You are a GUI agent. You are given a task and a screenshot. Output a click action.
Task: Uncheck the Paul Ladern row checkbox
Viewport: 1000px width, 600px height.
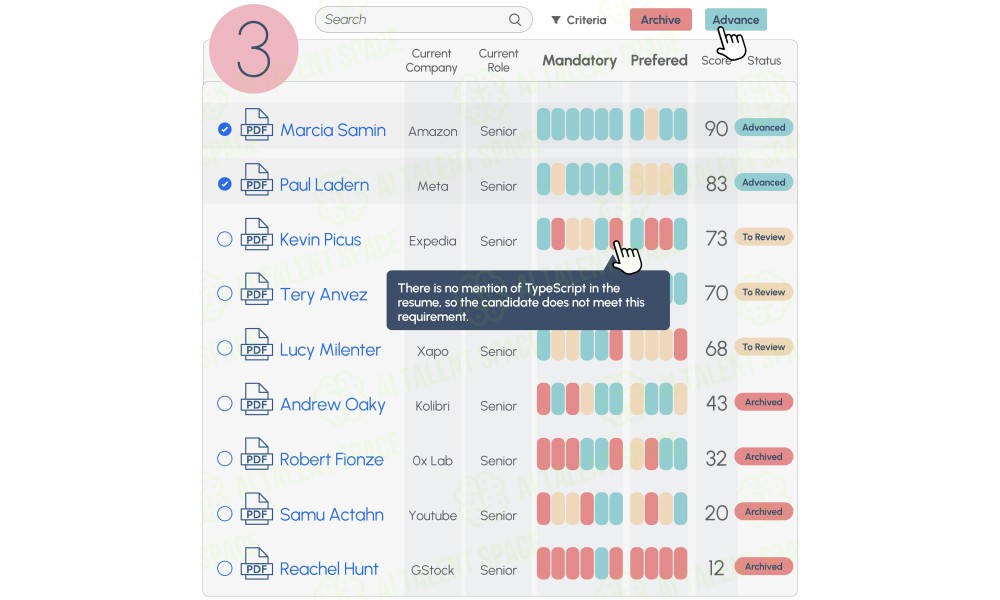click(224, 184)
